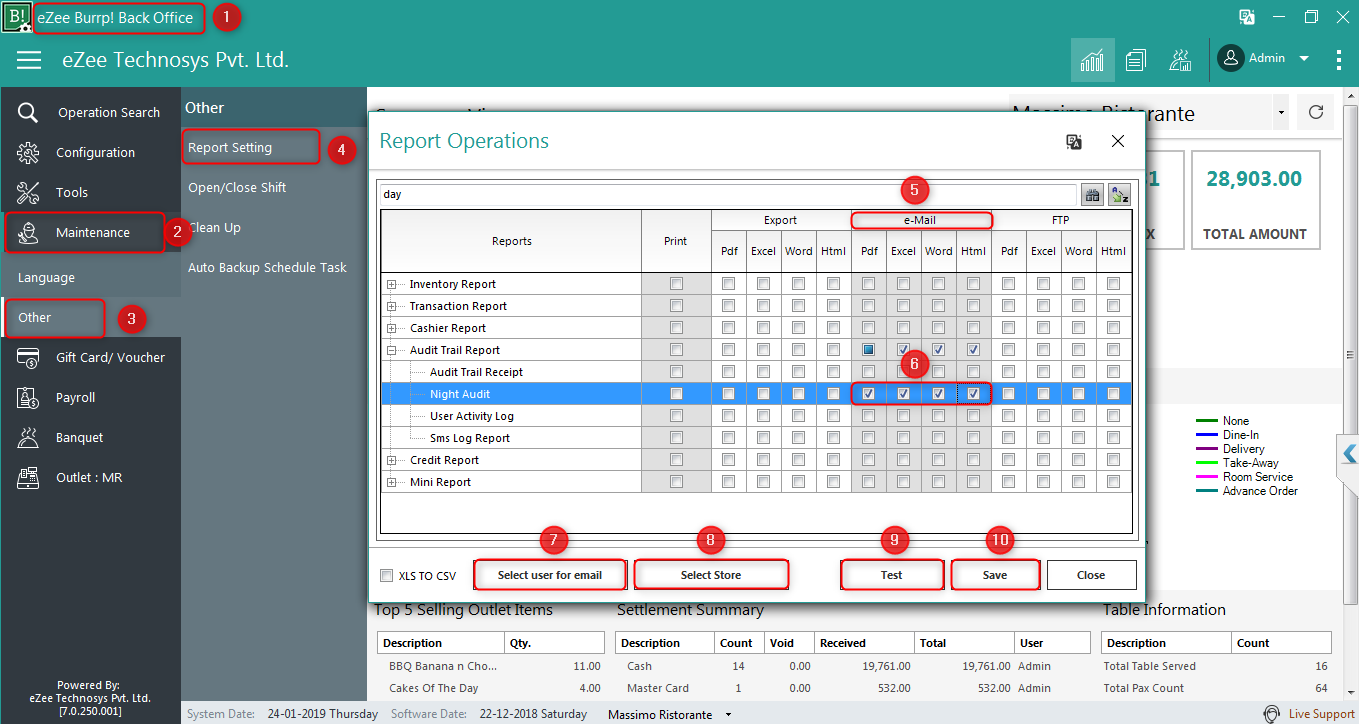Click the Payroll money icon
1359x724 pixels.
point(28,397)
